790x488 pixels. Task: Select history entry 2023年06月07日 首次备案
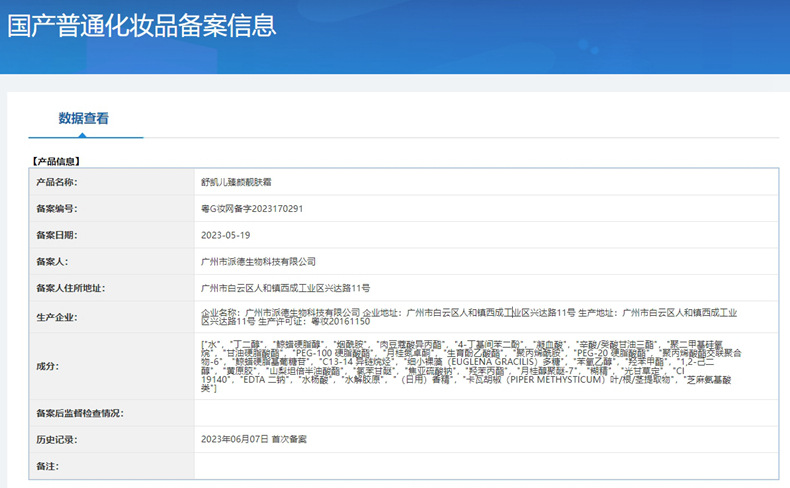[x=253, y=439]
